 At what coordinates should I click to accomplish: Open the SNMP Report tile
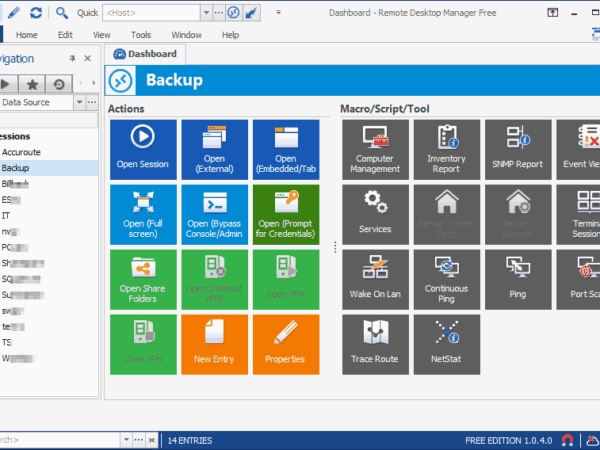[x=518, y=150]
